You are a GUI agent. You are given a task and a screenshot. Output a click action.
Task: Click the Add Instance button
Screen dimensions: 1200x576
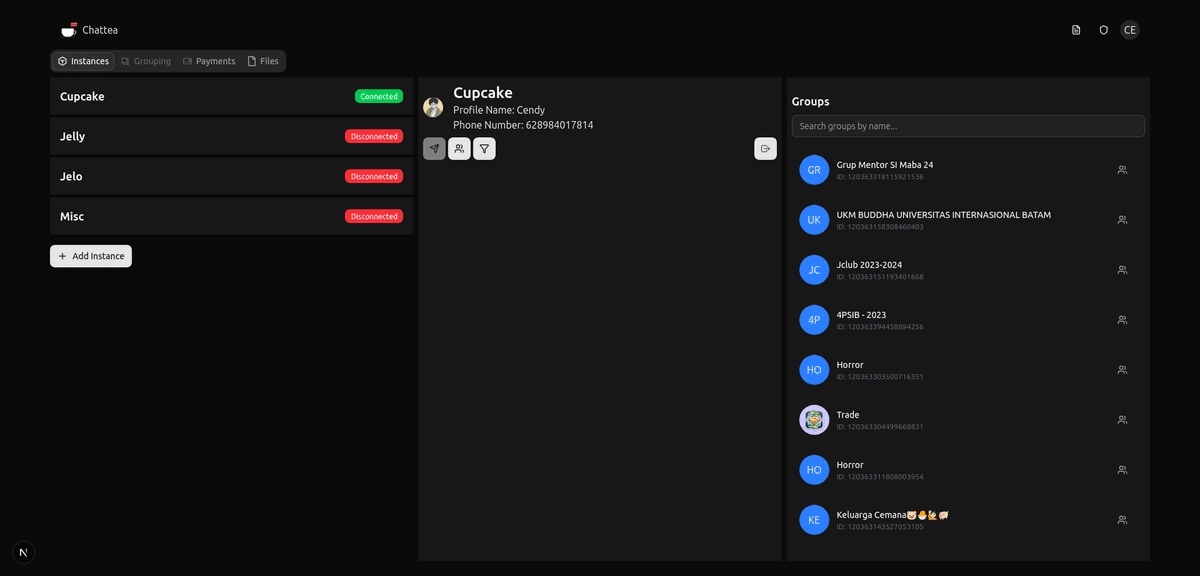(x=90, y=256)
